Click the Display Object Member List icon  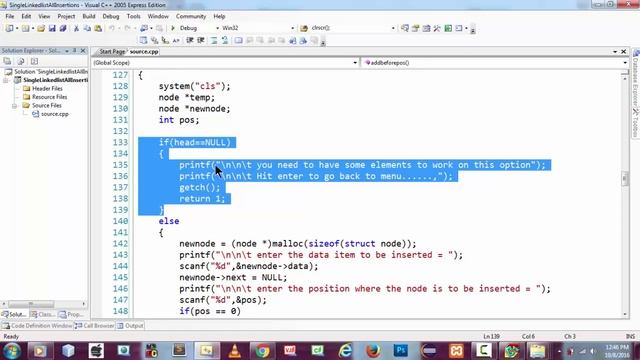[143, 40]
